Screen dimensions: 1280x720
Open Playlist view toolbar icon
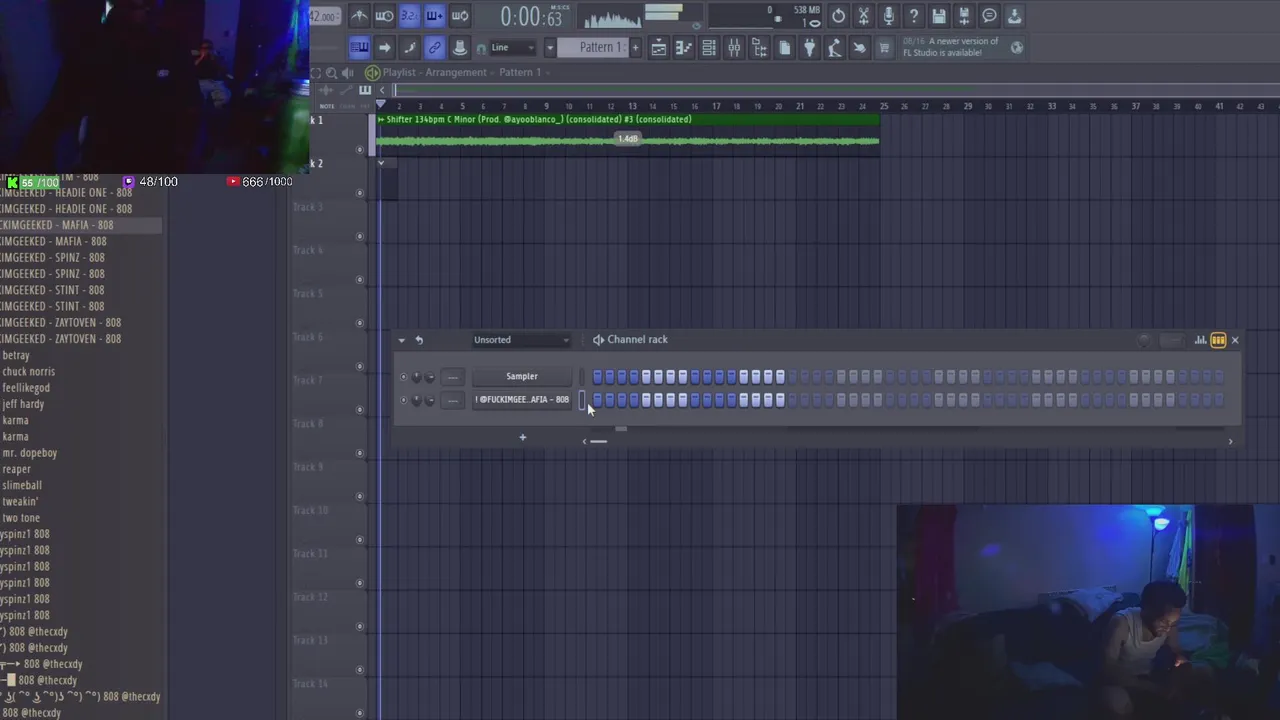coord(659,47)
